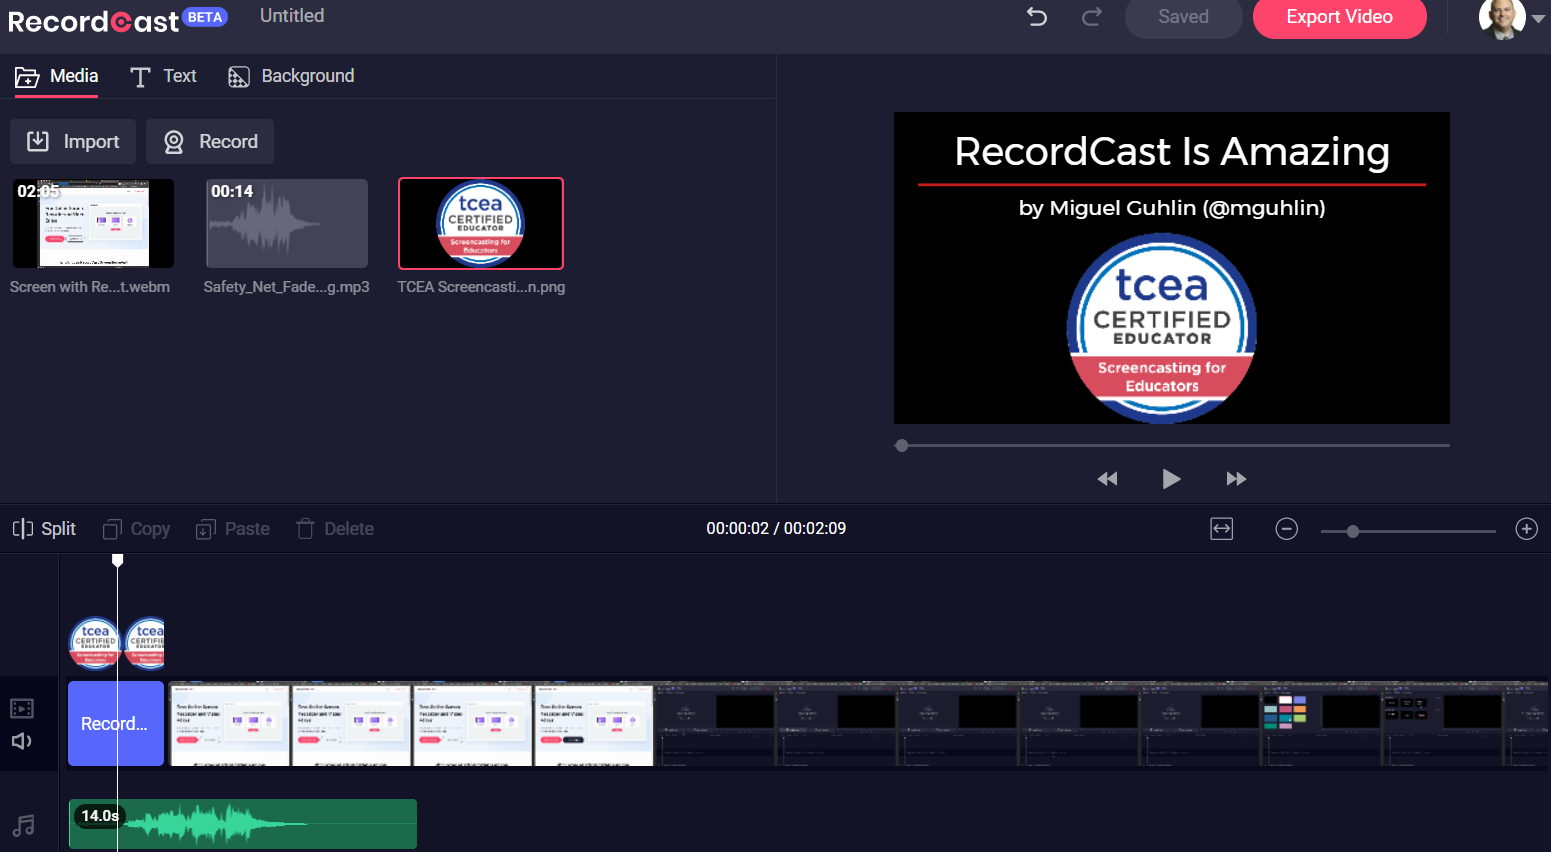Click the BETA badge label
The height and width of the screenshot is (852, 1551).
pyautogui.click(x=205, y=17)
